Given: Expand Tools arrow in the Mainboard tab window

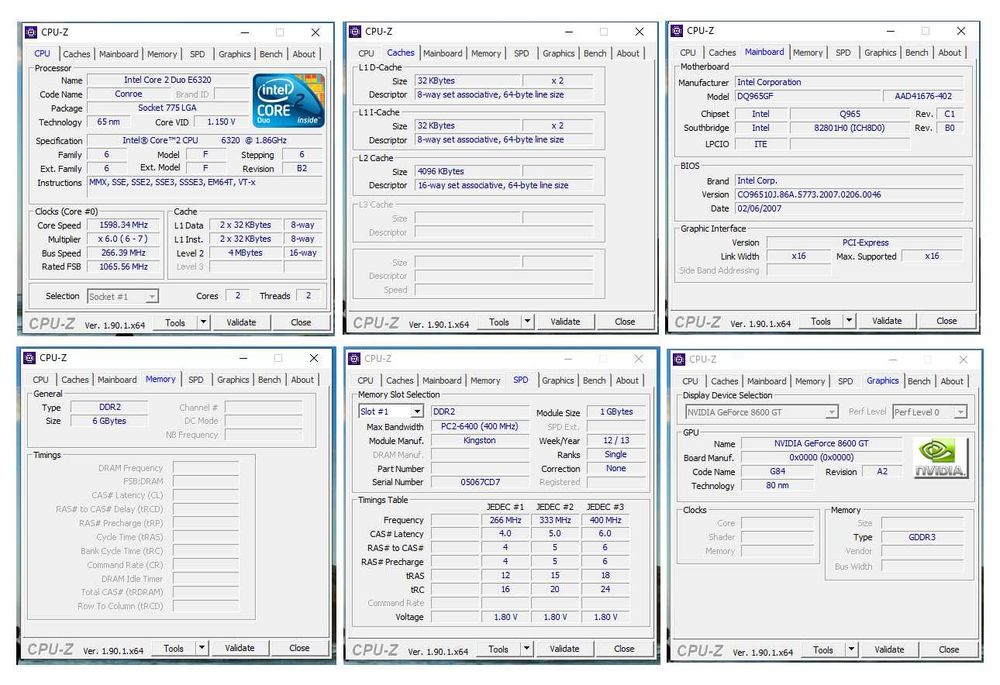Looking at the screenshot, I should coord(849,321).
